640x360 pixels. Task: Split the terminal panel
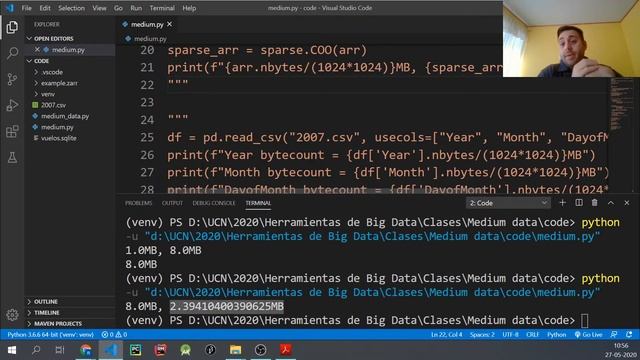579,203
